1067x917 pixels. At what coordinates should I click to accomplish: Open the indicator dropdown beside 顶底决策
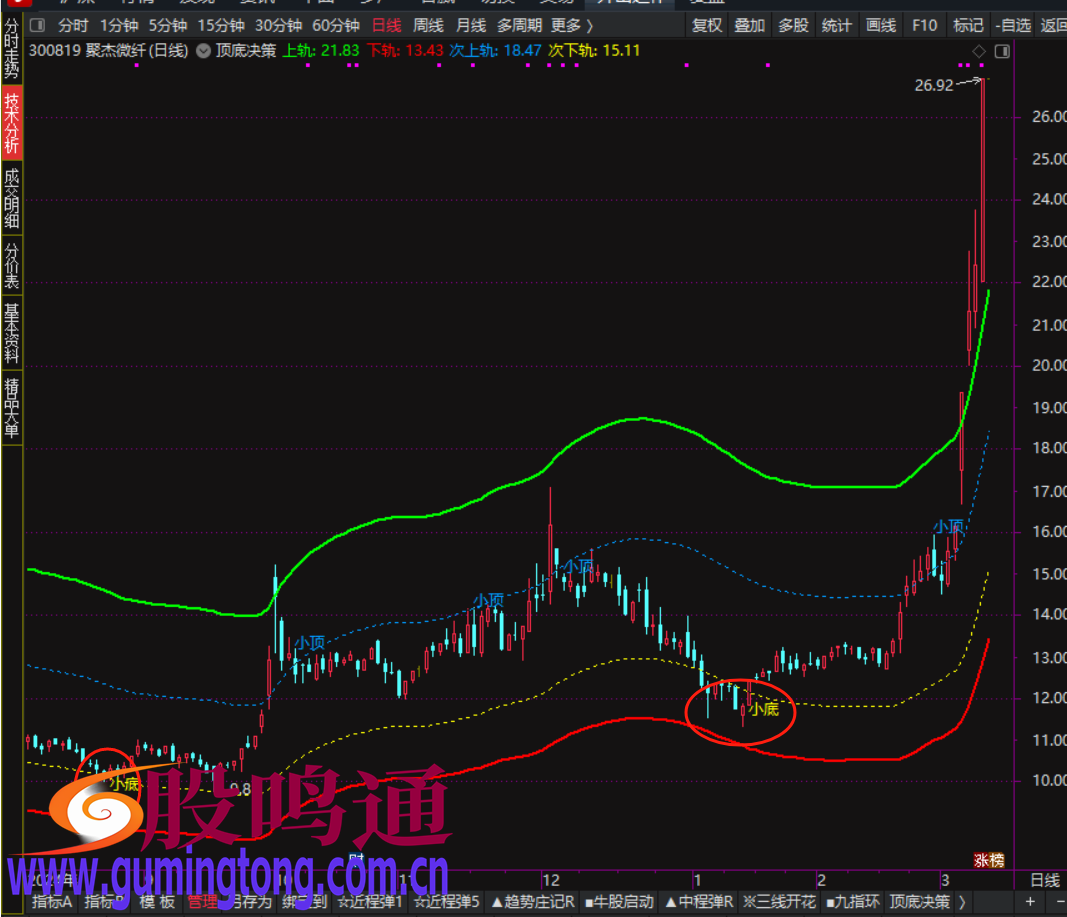pyautogui.click(x=204, y=51)
